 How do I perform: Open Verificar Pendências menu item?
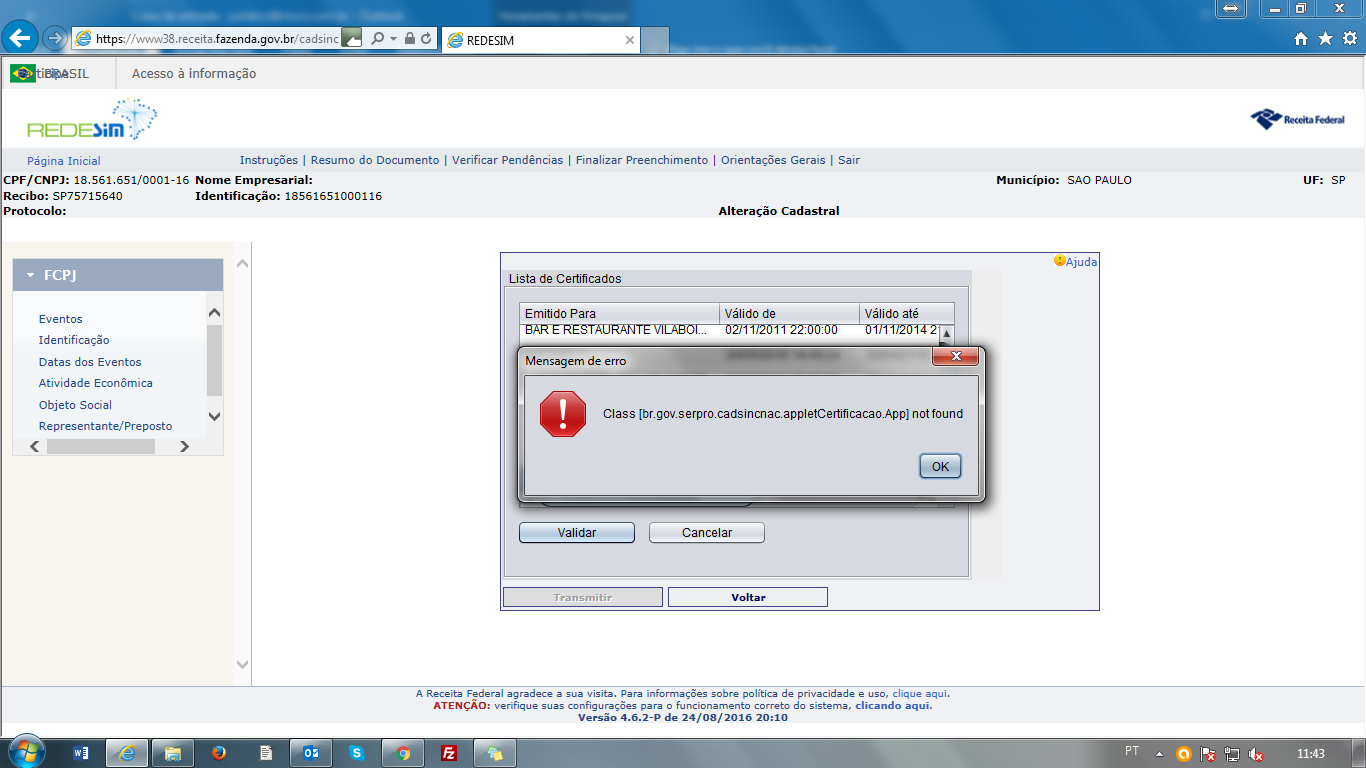pyautogui.click(x=507, y=160)
